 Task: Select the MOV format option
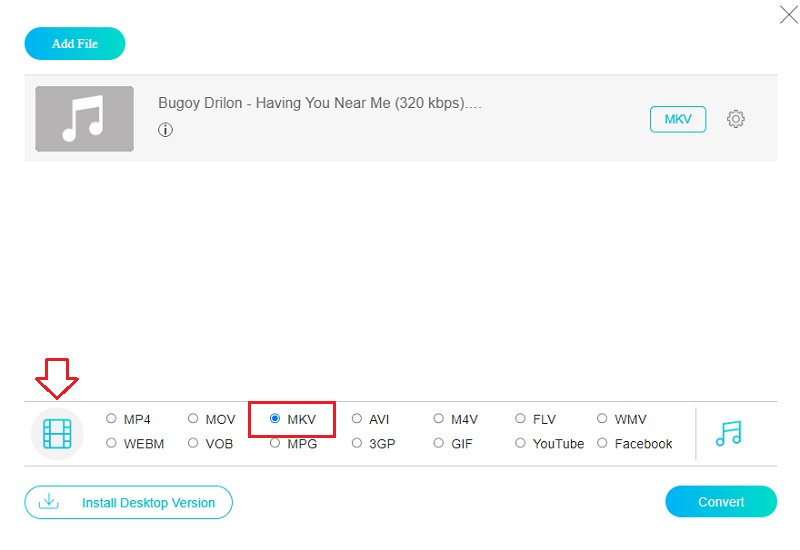click(x=194, y=419)
